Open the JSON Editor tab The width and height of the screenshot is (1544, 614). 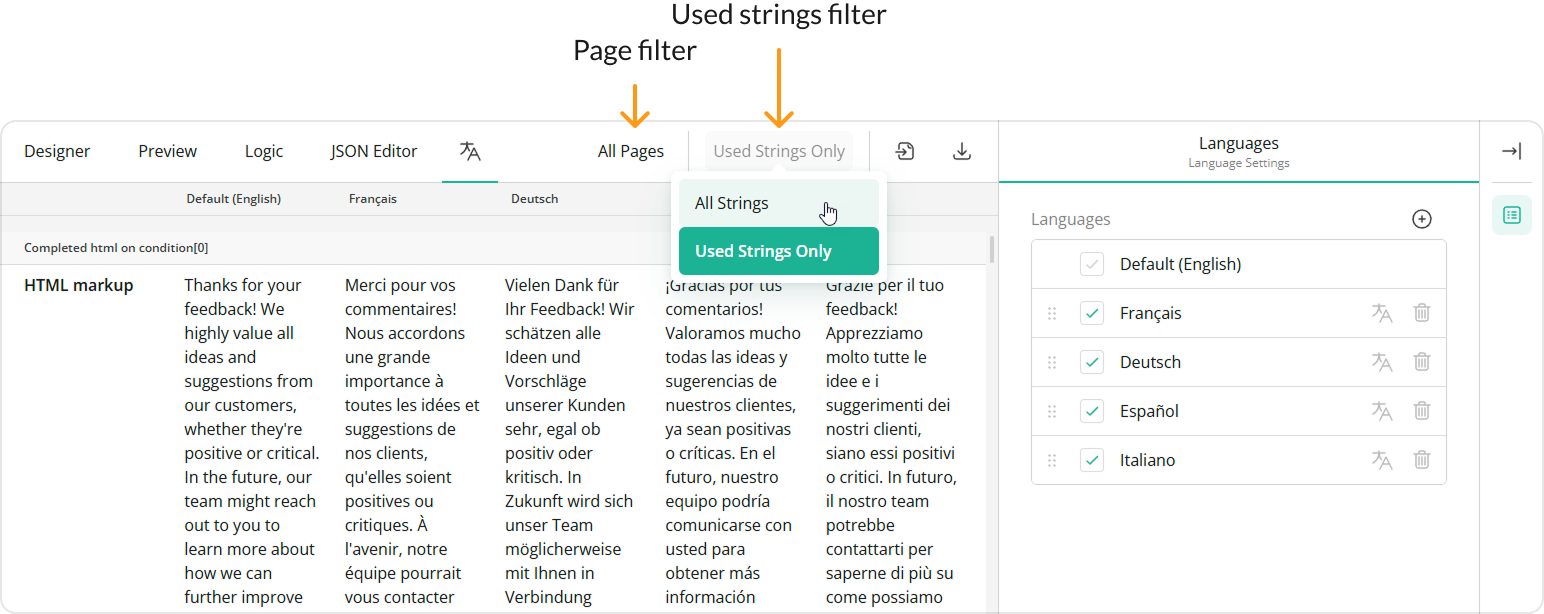tap(373, 151)
